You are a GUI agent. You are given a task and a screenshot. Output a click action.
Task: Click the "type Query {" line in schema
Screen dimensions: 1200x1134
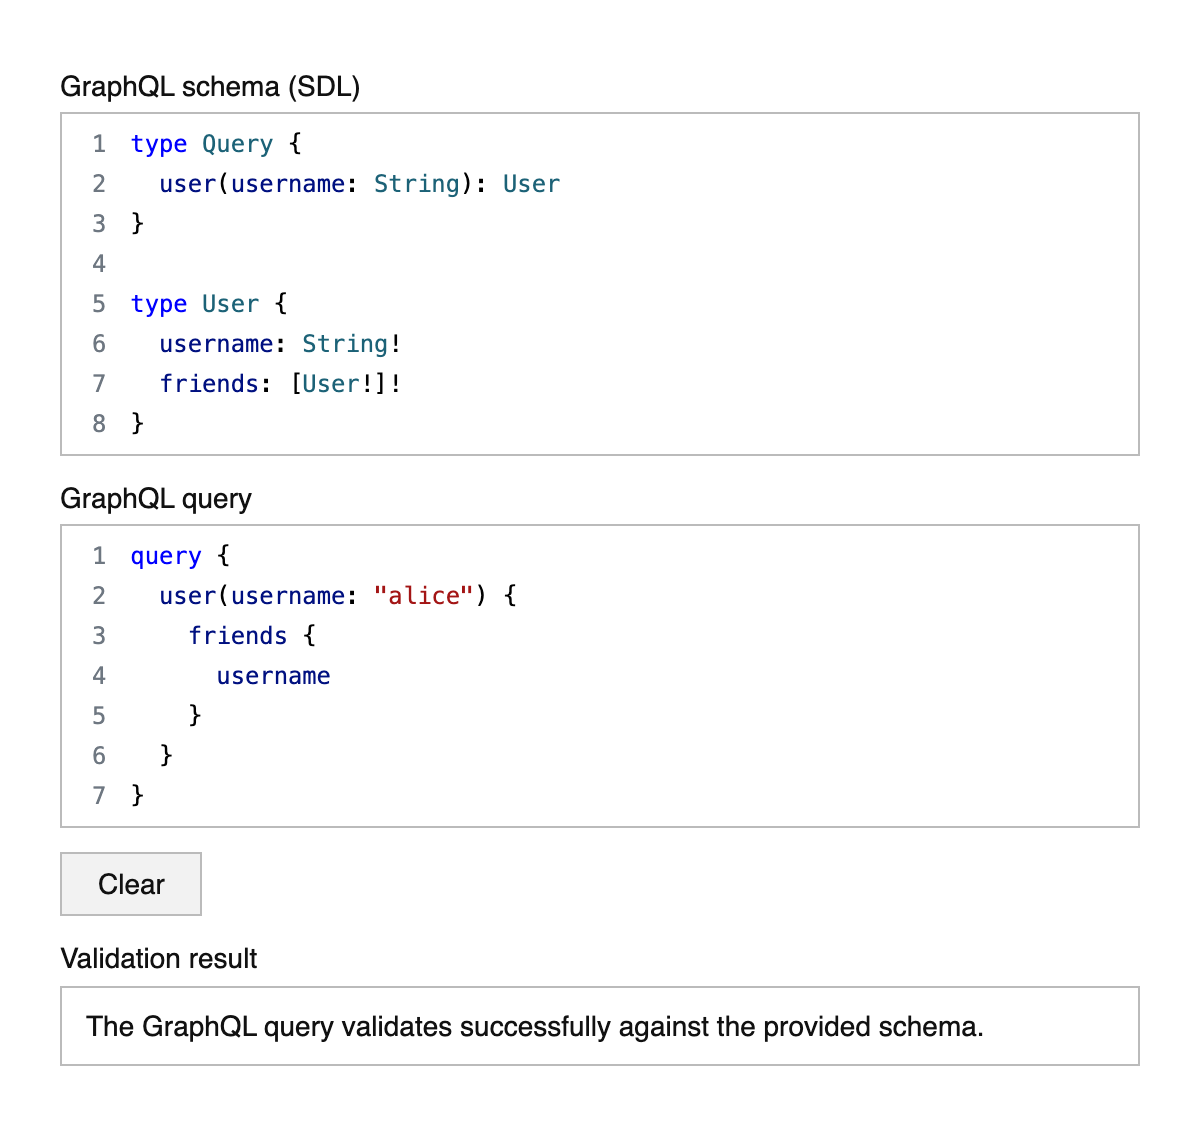click(215, 144)
